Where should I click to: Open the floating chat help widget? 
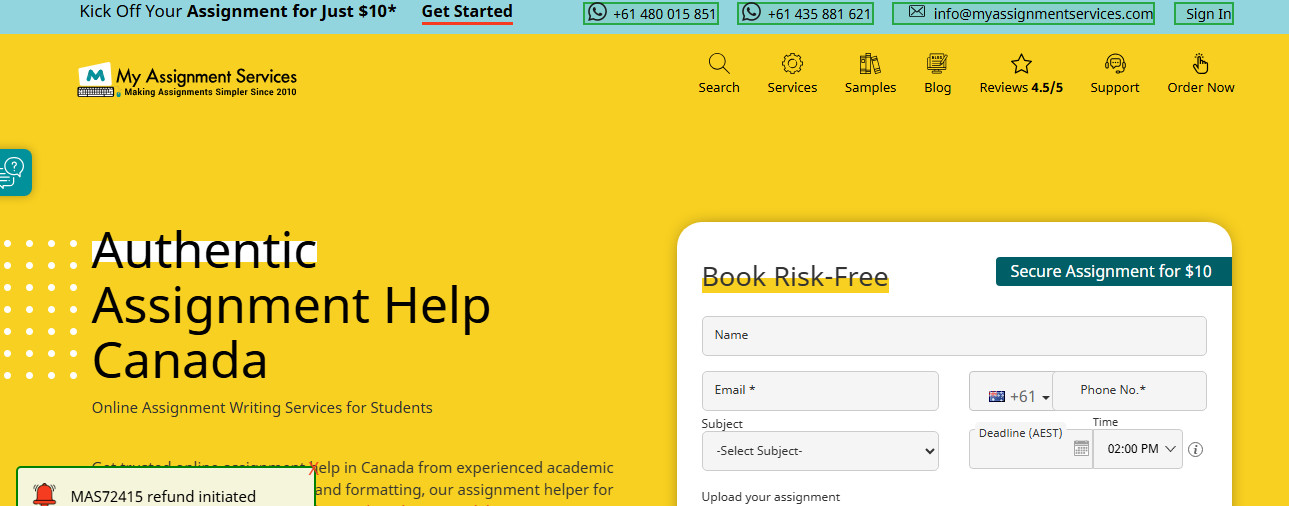pyautogui.click(x=14, y=172)
